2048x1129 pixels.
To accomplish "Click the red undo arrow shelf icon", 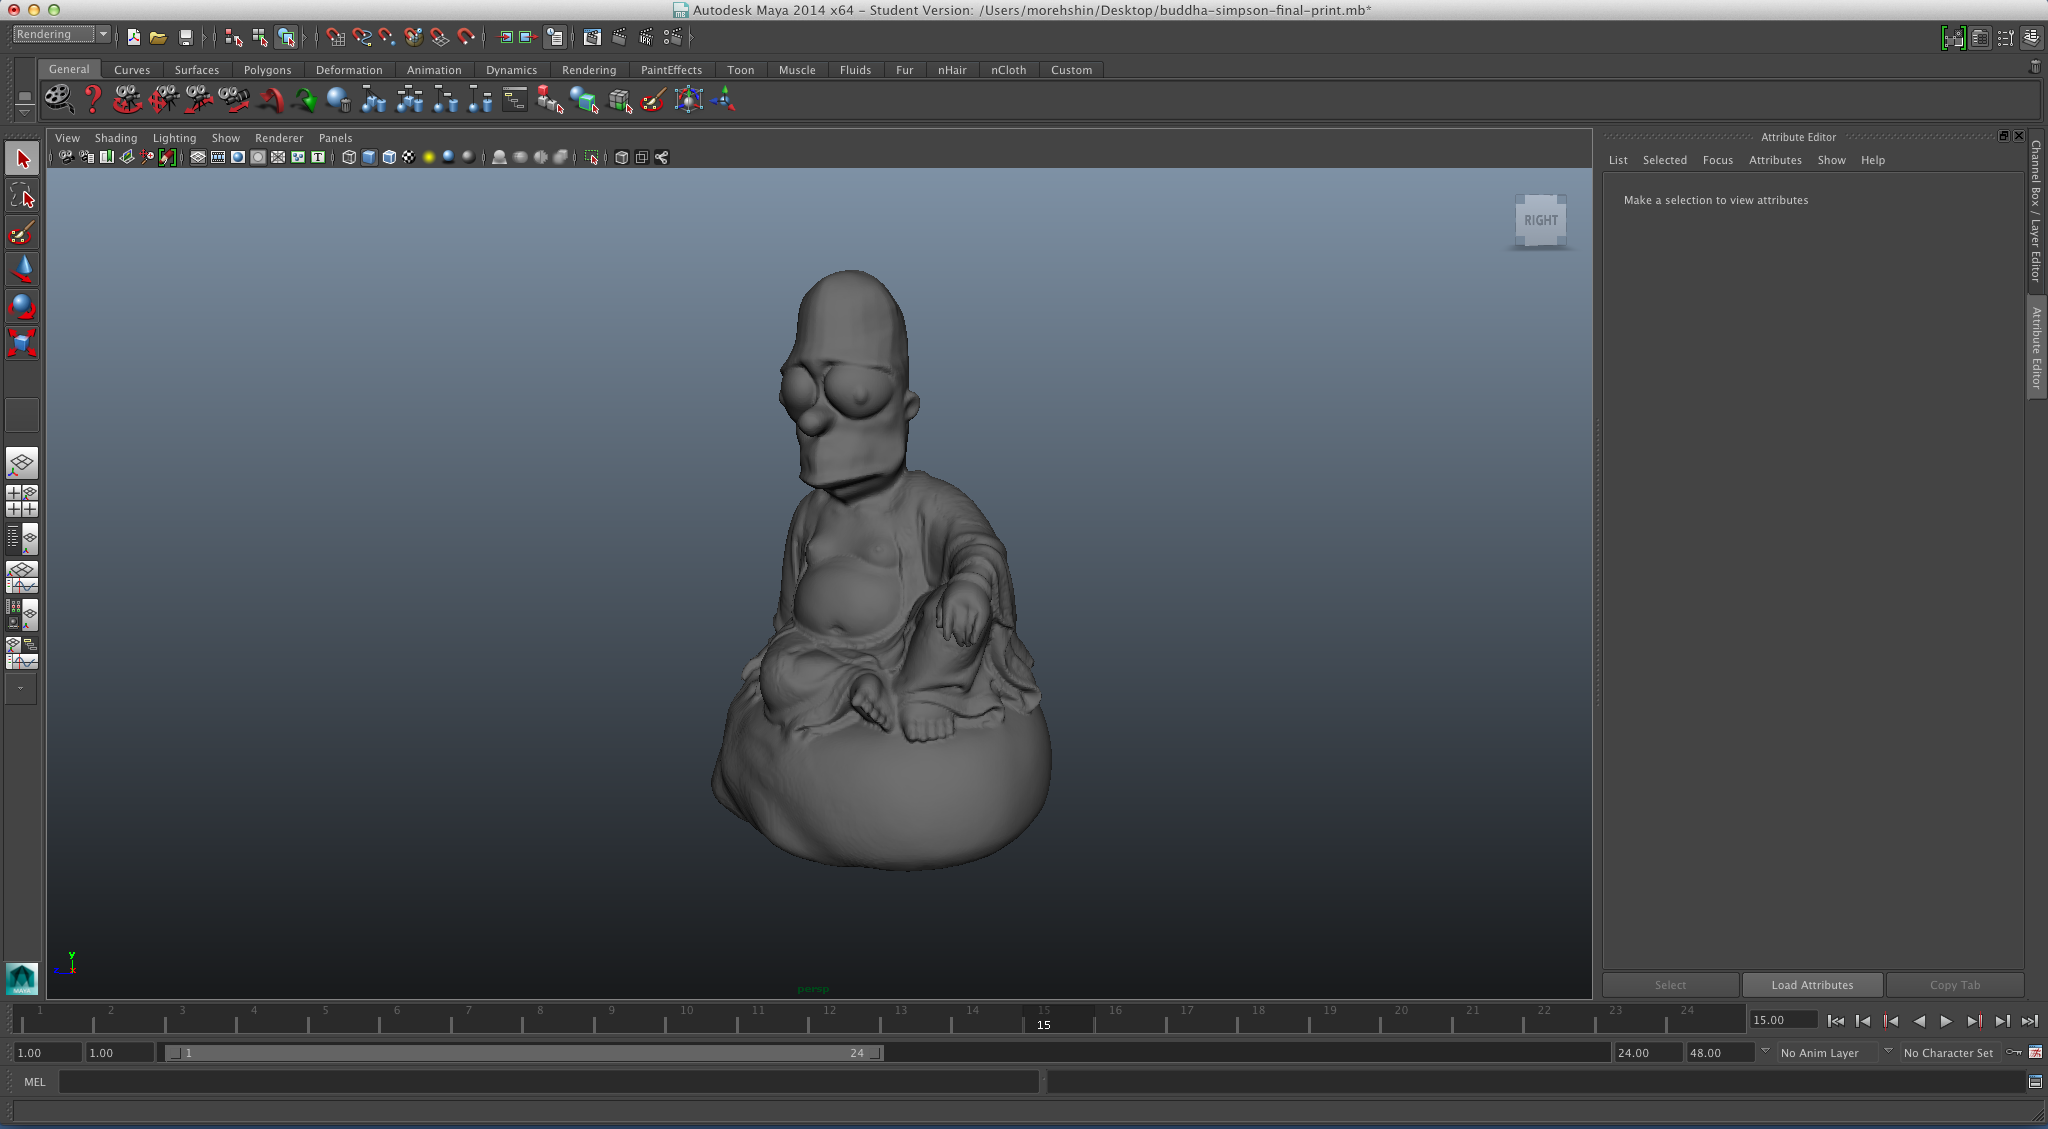I will 270,99.
